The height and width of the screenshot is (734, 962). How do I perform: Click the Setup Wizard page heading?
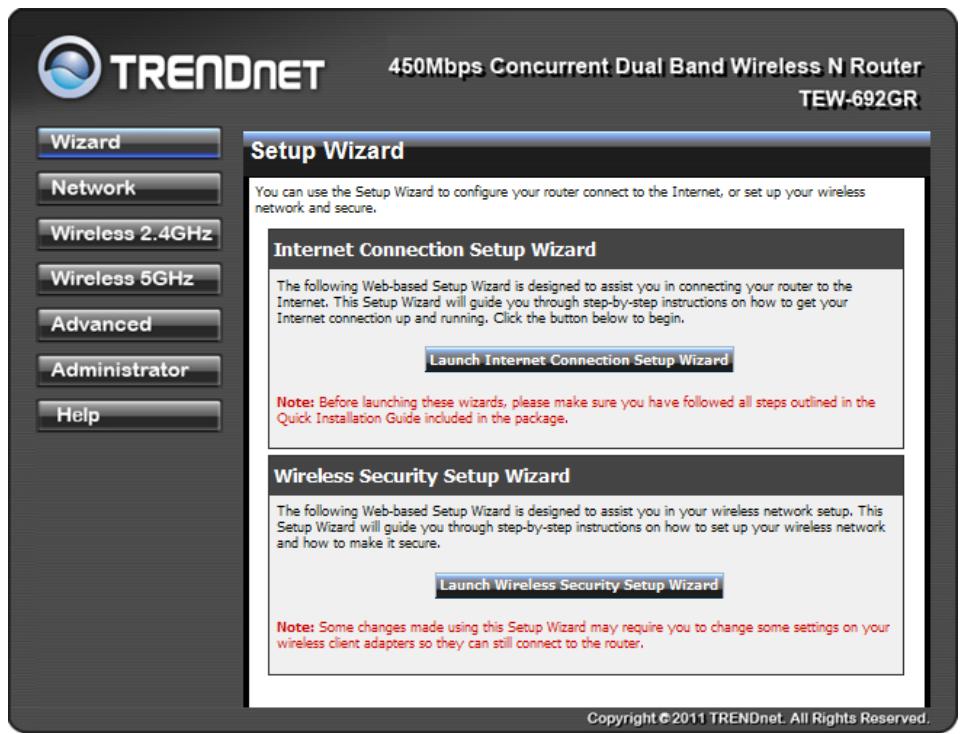point(327,151)
